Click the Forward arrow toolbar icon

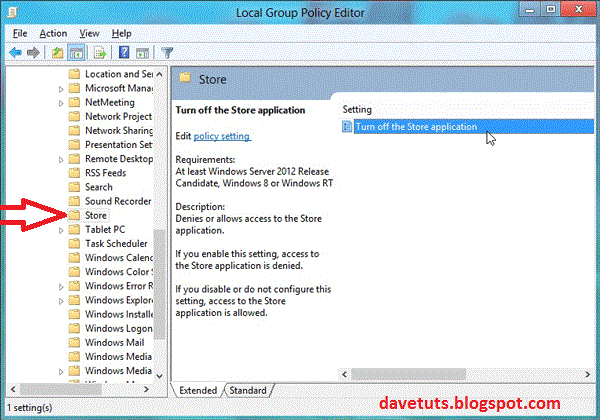(x=33, y=52)
